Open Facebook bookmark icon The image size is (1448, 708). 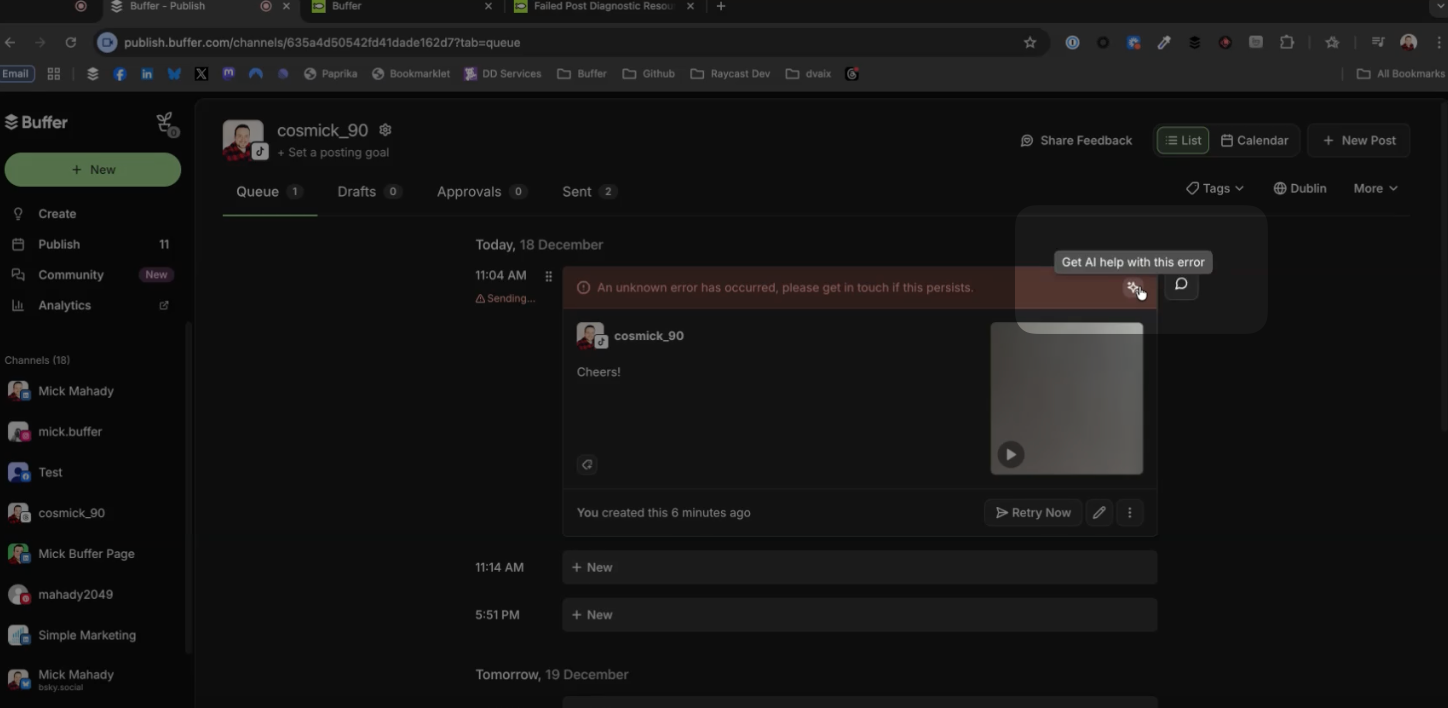[120, 74]
